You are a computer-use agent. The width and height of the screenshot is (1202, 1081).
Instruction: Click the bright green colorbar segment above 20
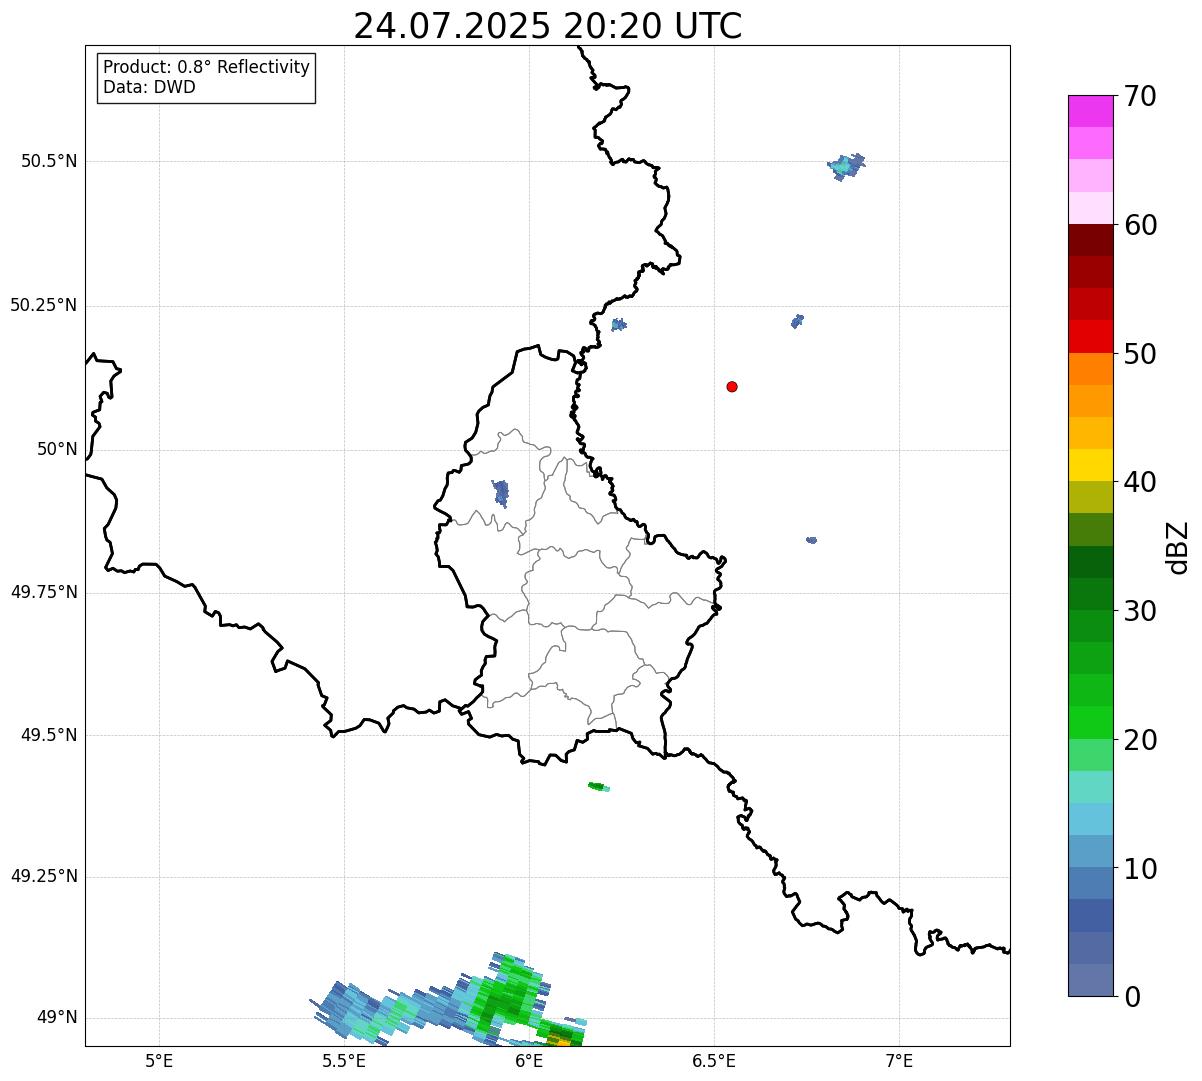[1090, 722]
